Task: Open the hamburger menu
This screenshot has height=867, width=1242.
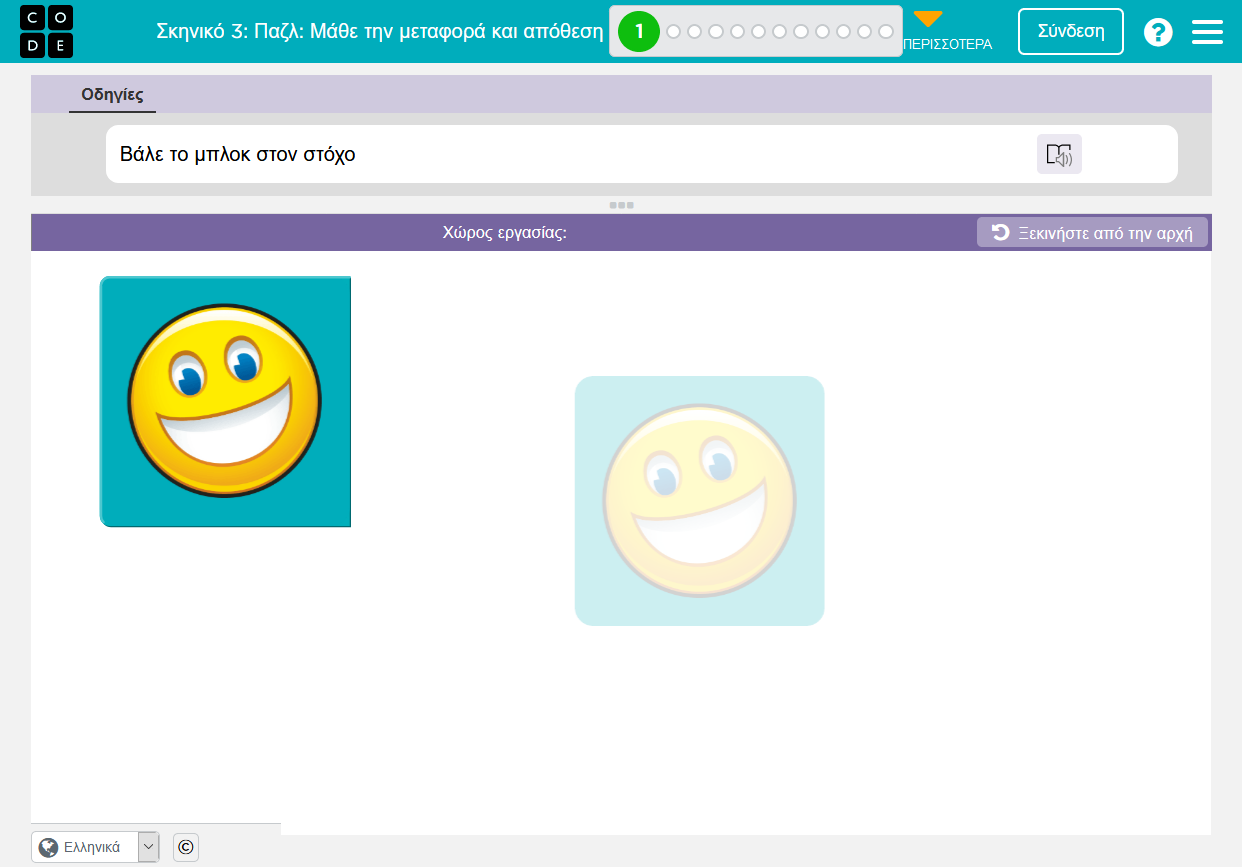Action: click(x=1207, y=32)
